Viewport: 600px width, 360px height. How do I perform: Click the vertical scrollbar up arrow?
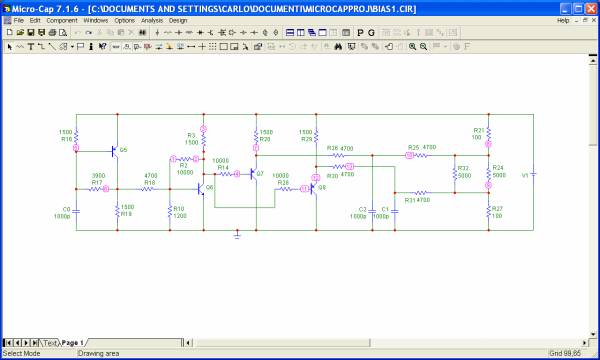pos(593,59)
